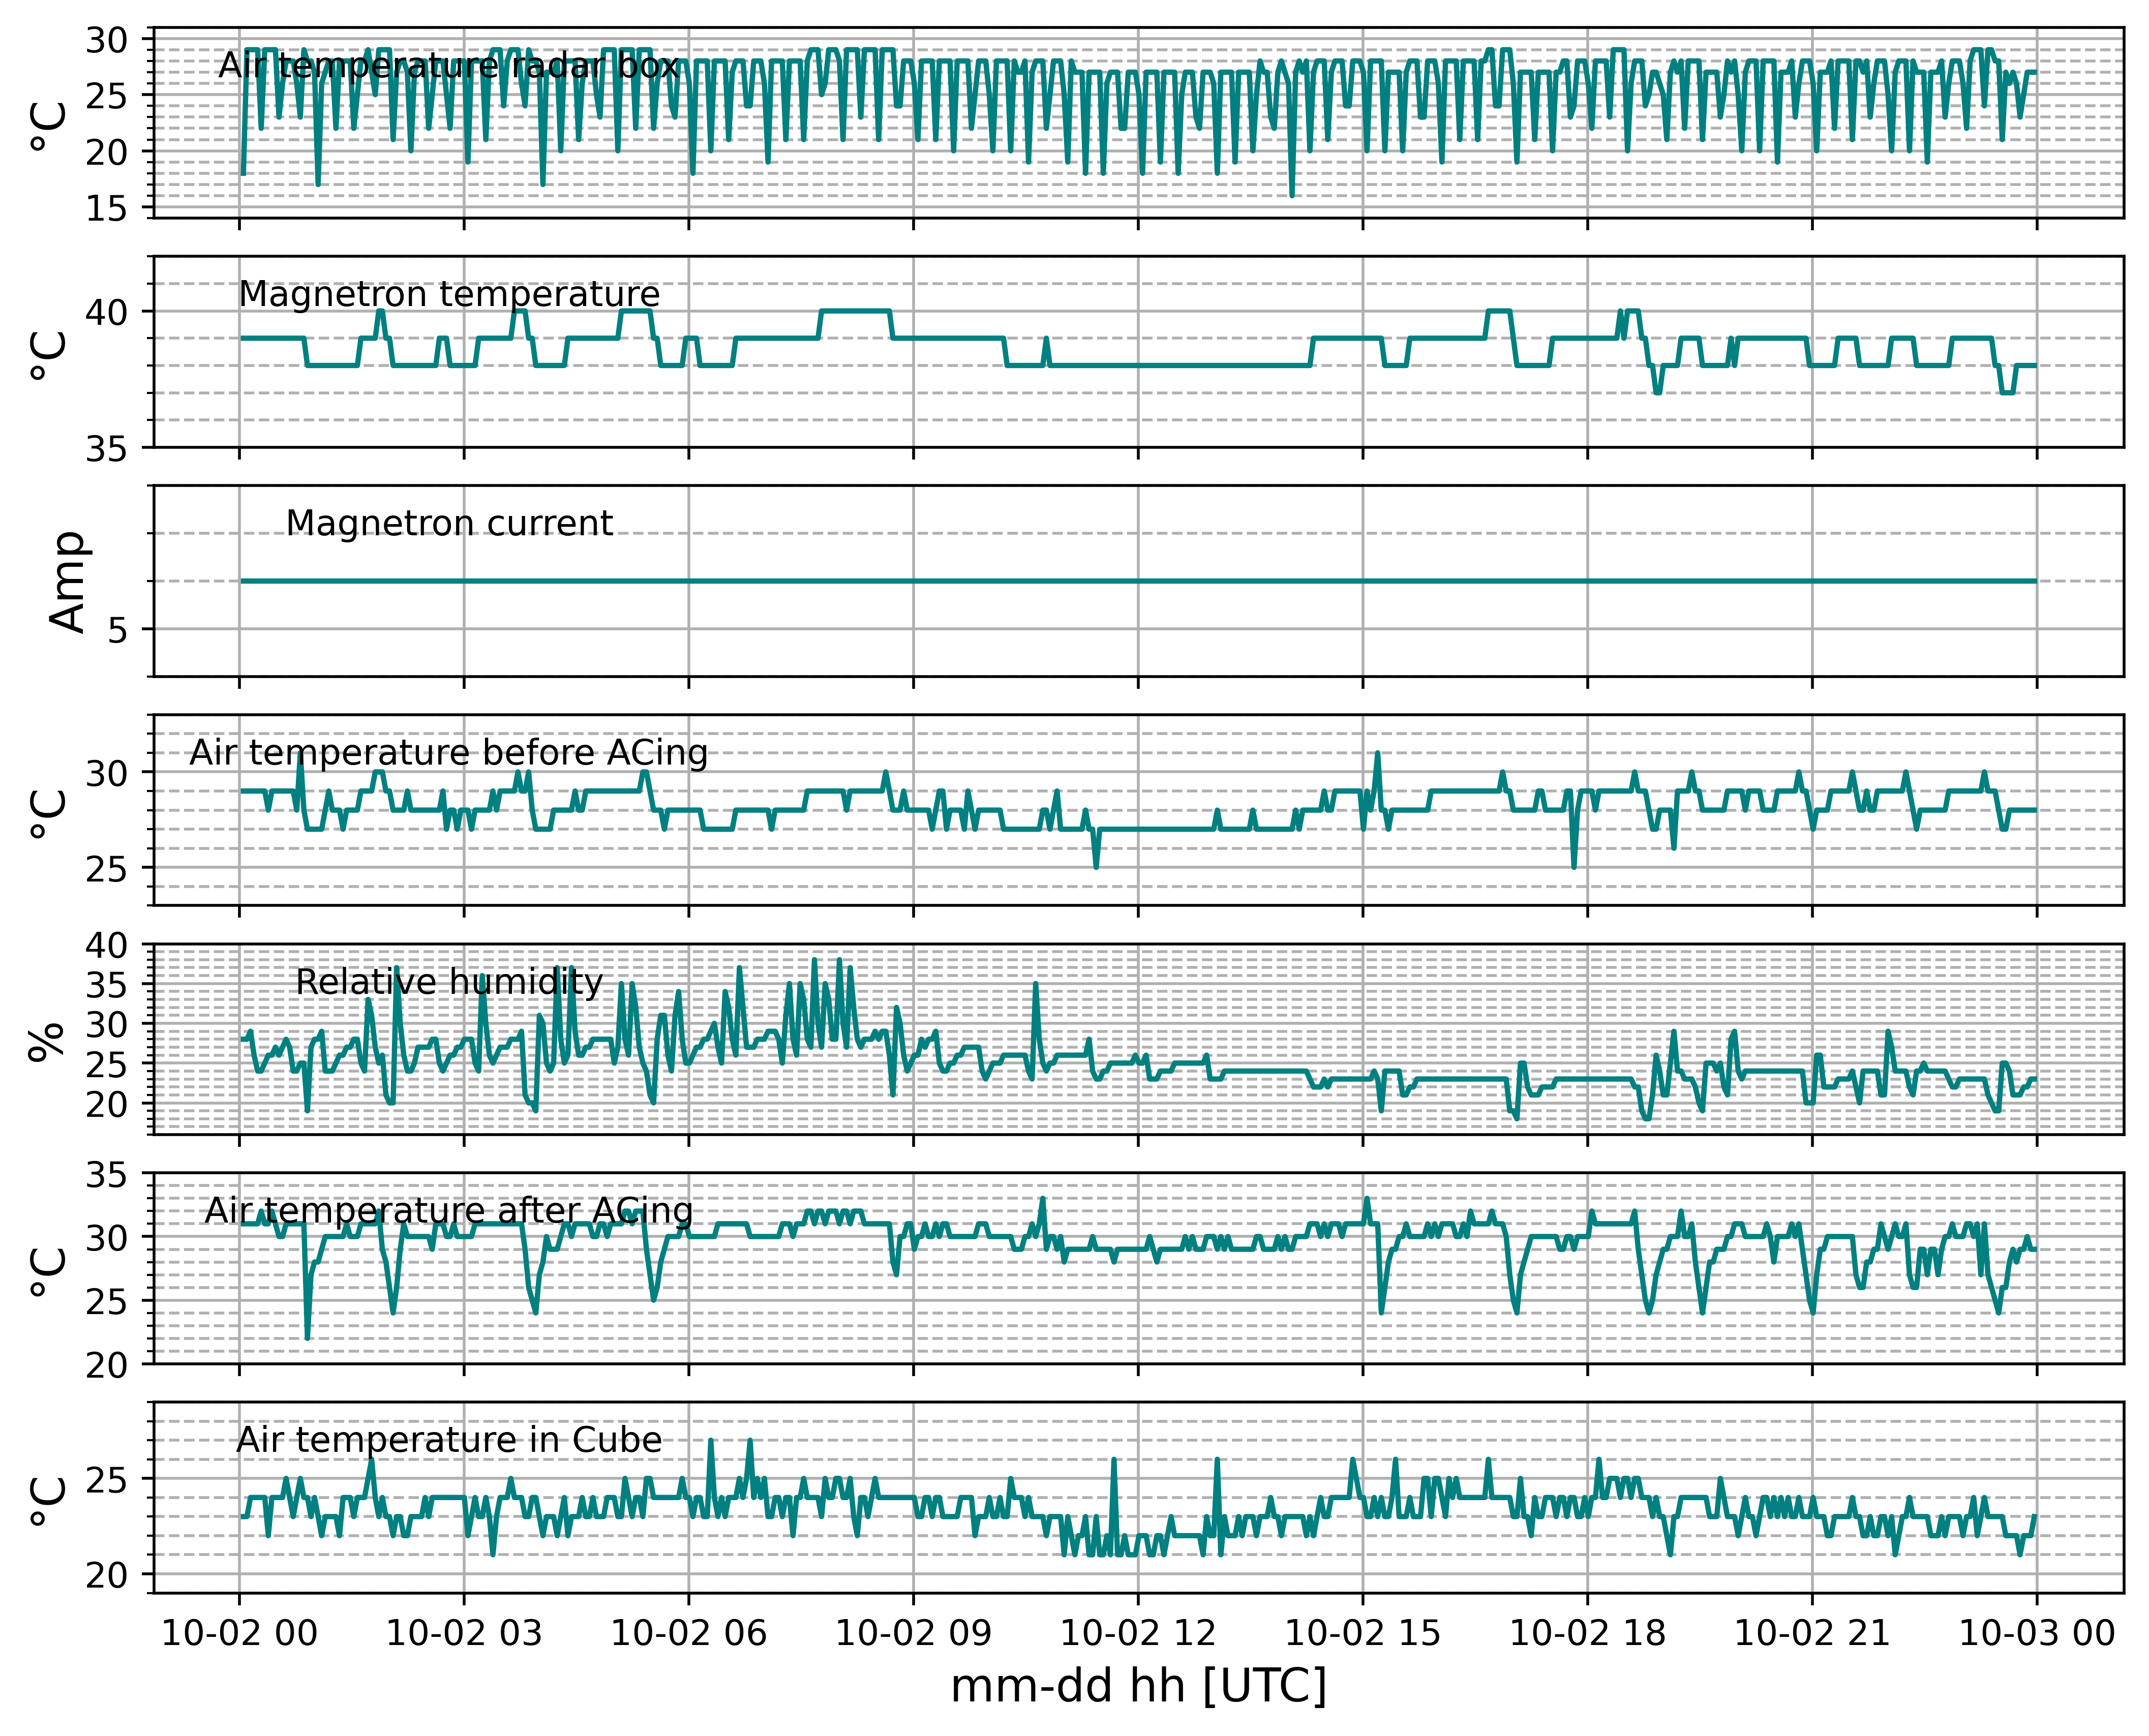Click the 'Air temperature in Cube' label
Image resolution: width=2149 pixels, height=1736 pixels.
point(449,1440)
